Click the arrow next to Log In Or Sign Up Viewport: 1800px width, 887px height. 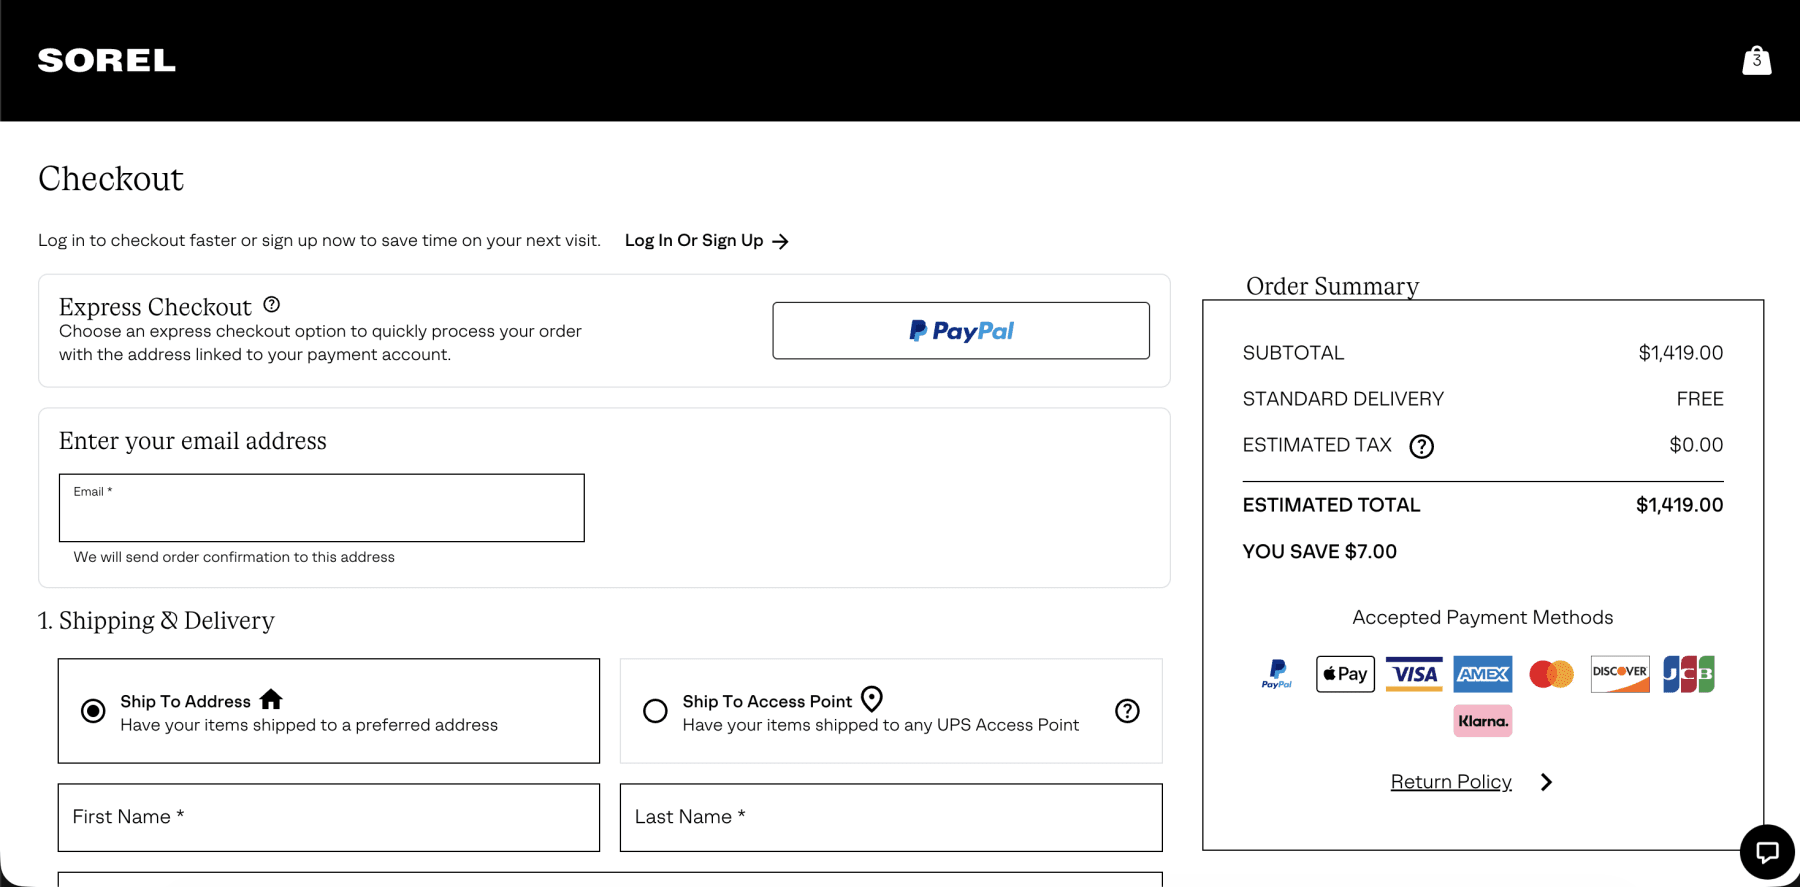point(782,240)
